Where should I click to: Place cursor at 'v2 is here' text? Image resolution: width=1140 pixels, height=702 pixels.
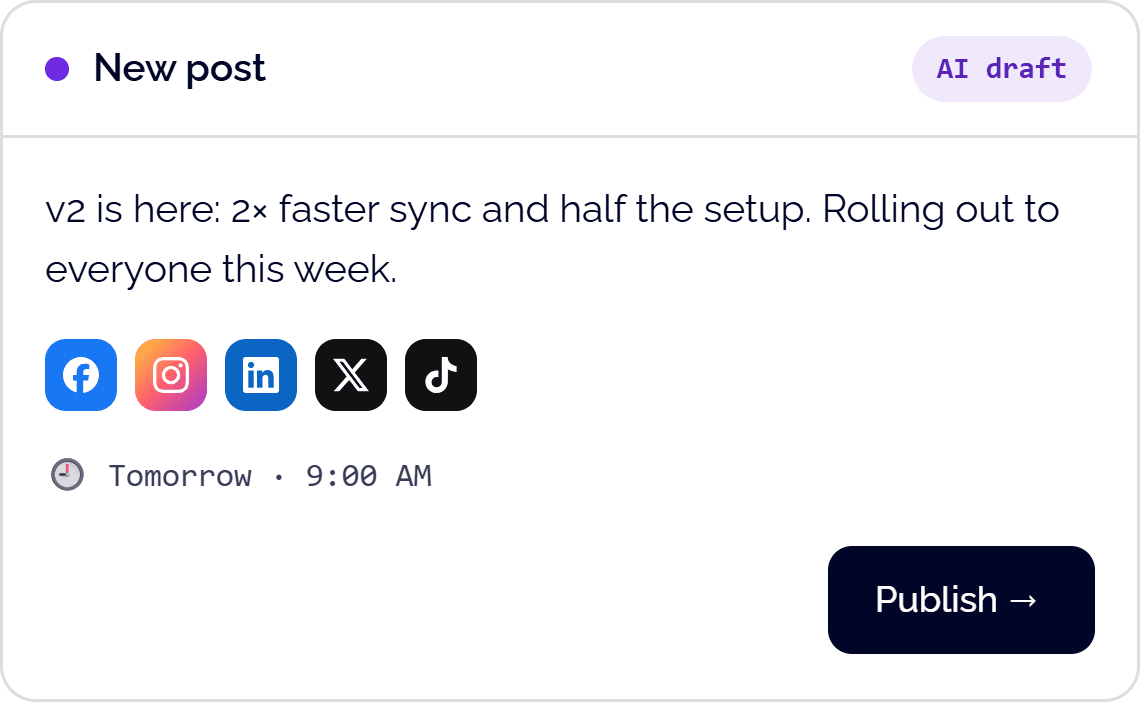point(132,209)
